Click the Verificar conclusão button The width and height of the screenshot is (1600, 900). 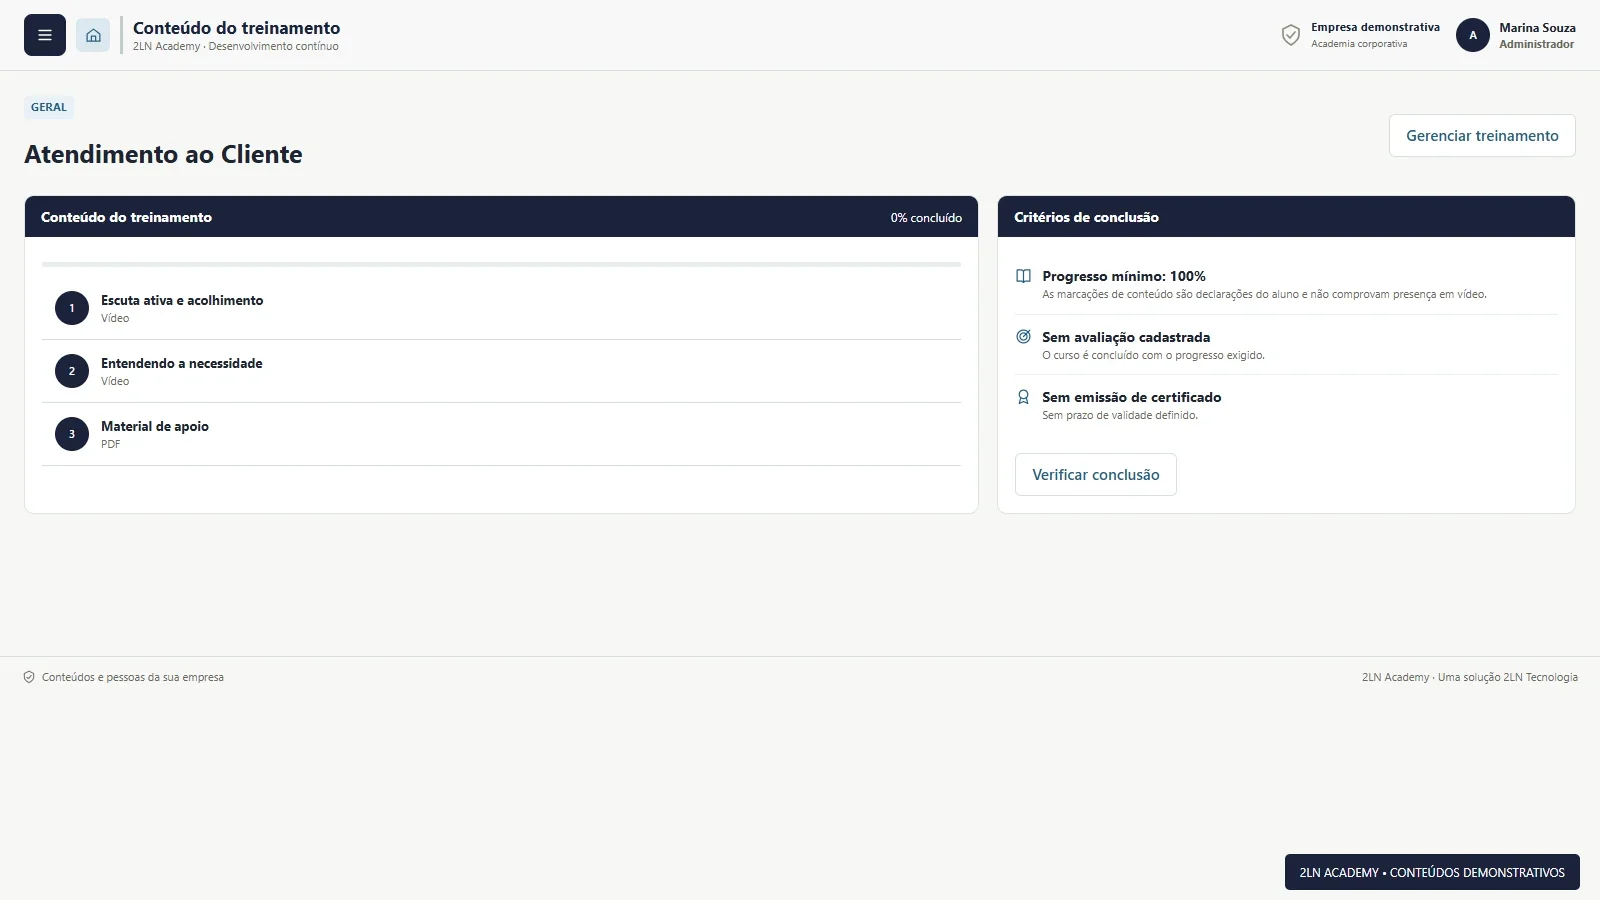1096,475
